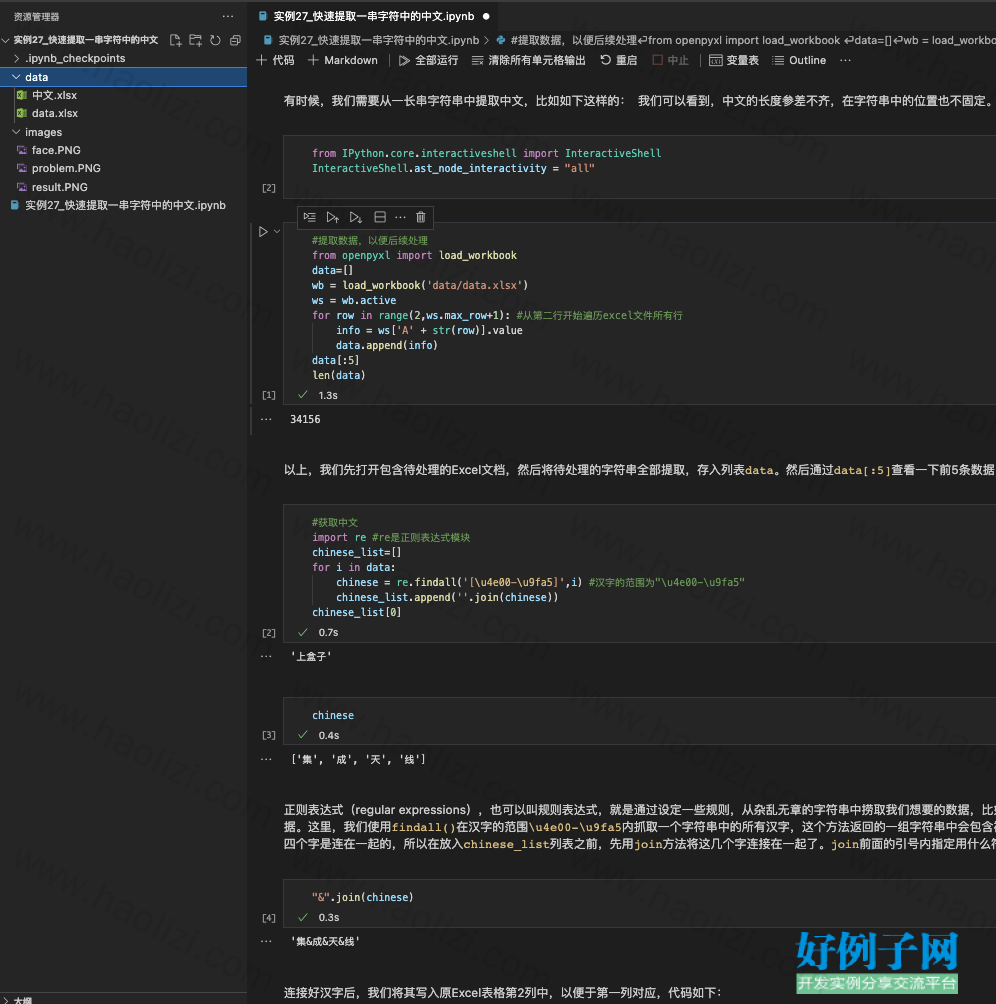
Task: Collapse all folders in explorer
Action: point(235,40)
